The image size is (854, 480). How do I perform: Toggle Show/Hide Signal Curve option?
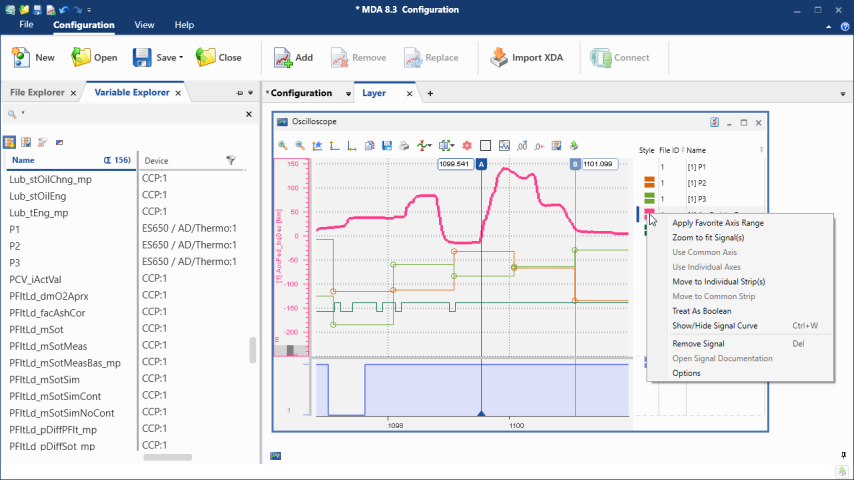(x=714, y=325)
